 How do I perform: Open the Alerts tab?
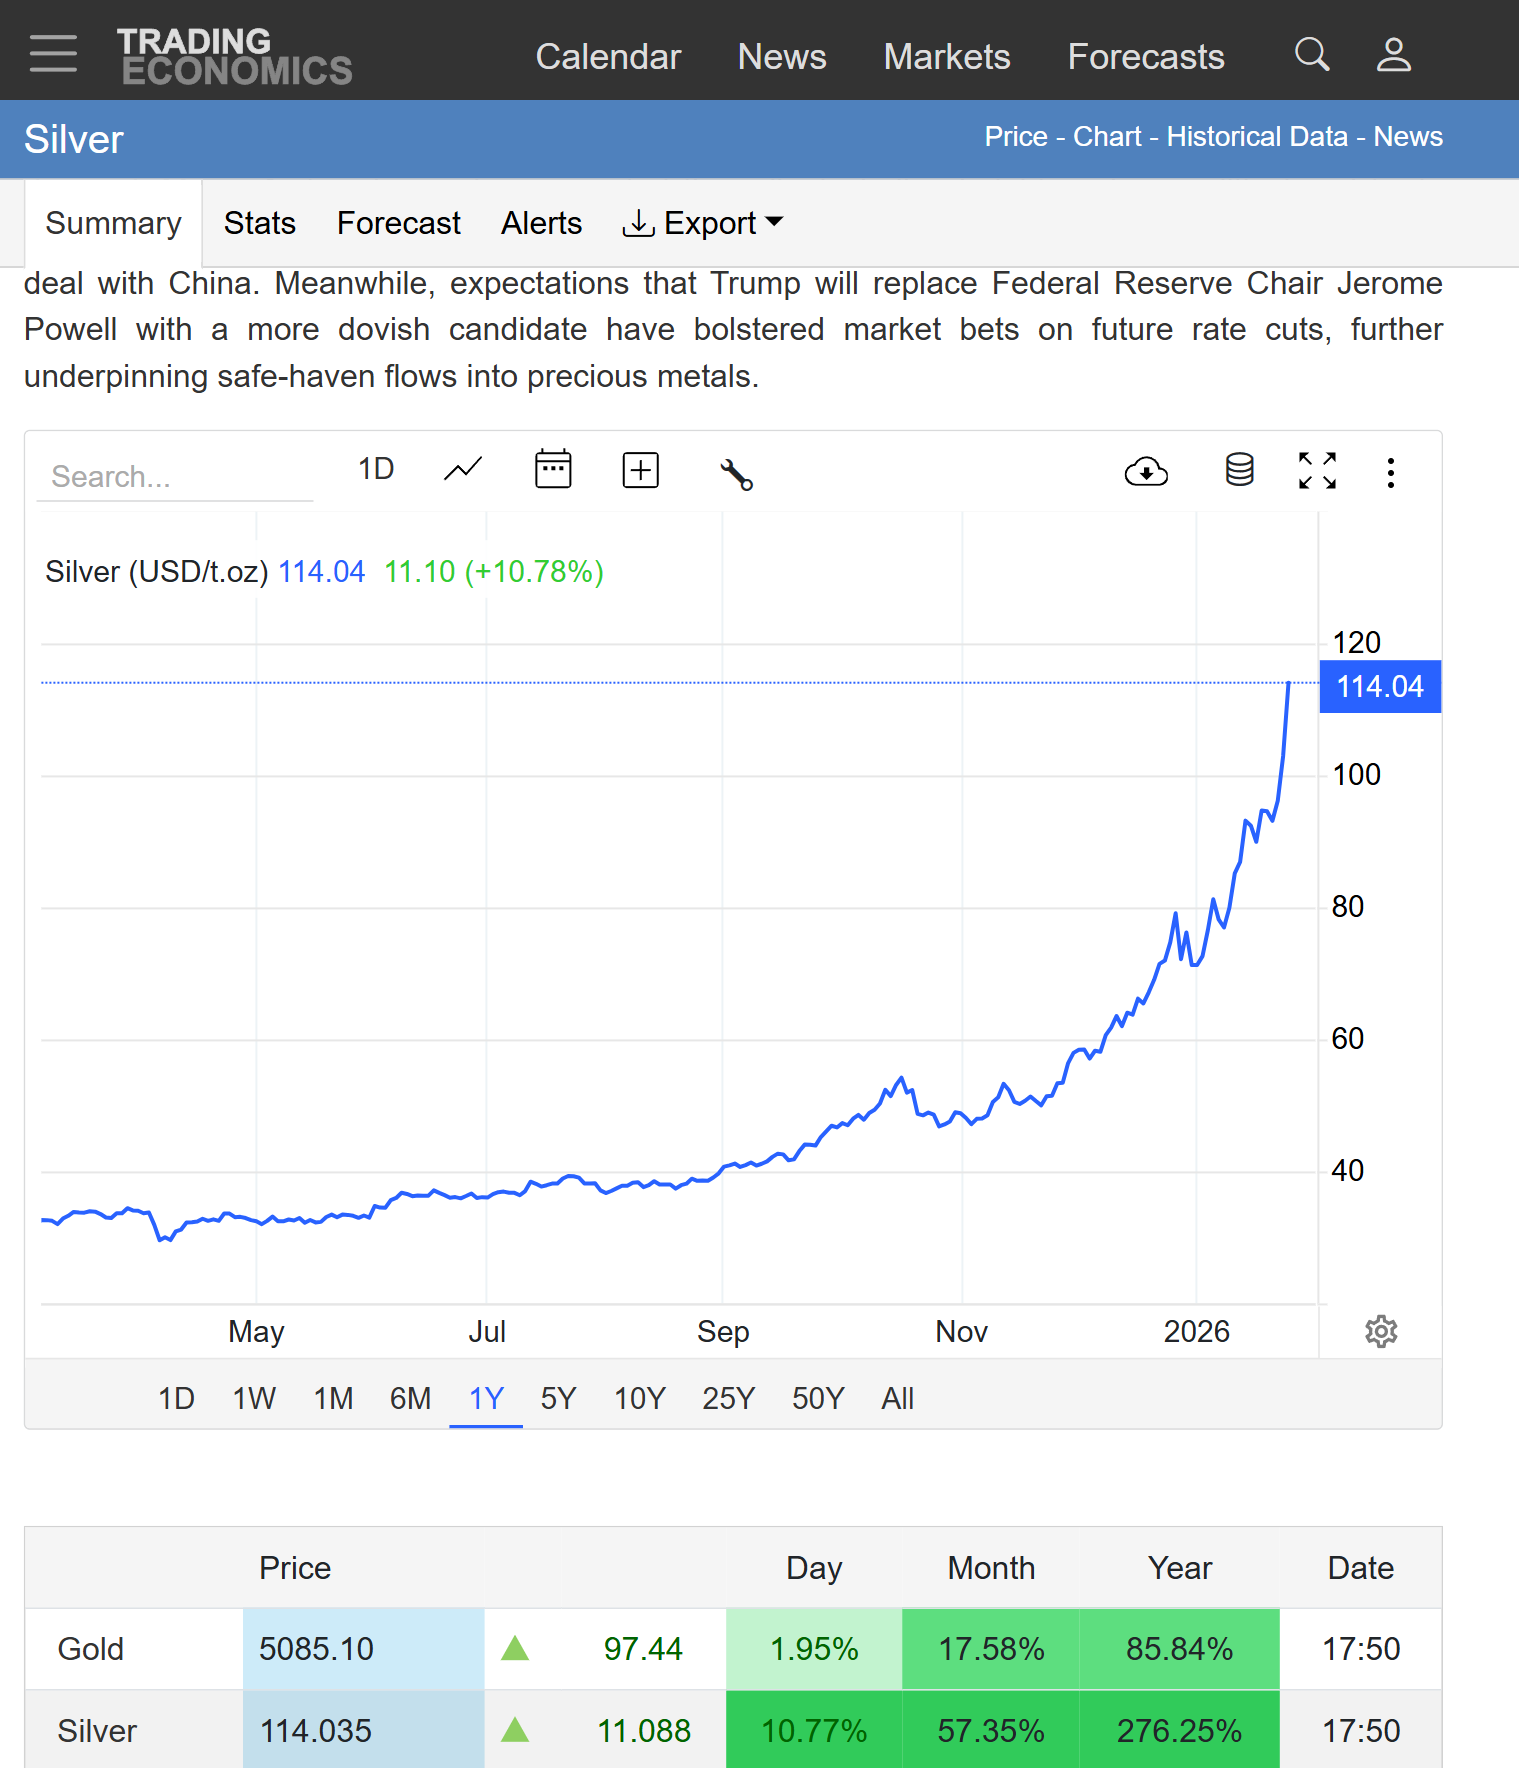click(541, 223)
